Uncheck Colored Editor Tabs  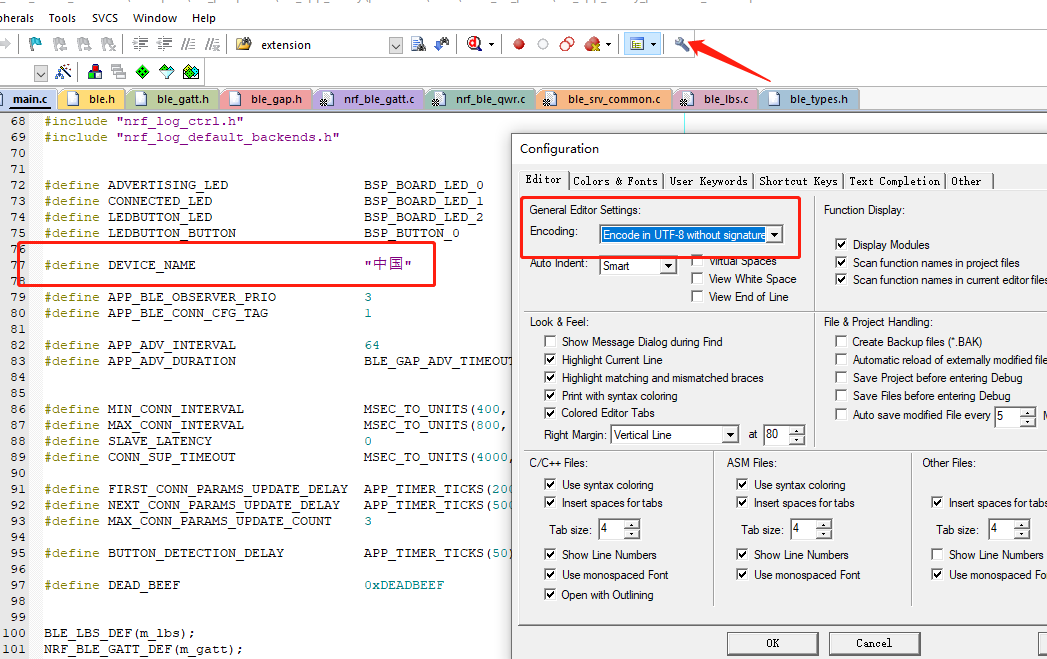point(550,413)
